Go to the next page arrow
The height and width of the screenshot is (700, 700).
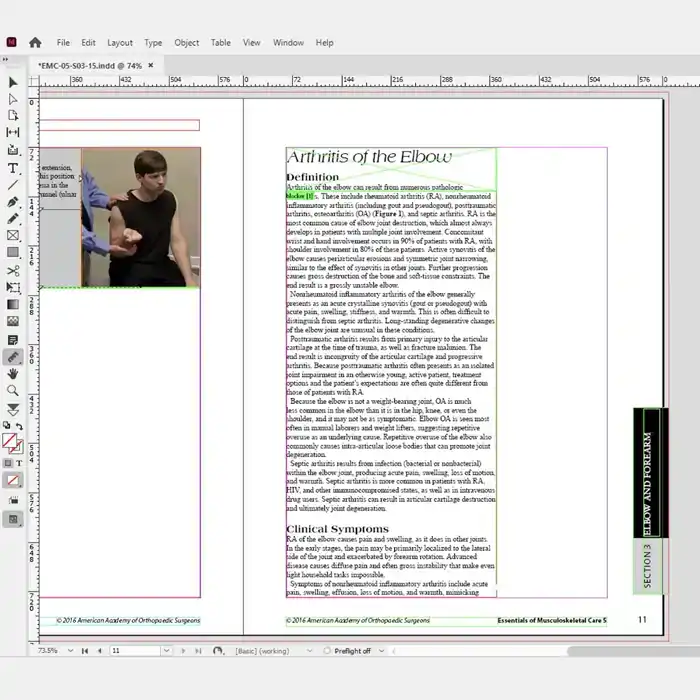[x=183, y=651]
